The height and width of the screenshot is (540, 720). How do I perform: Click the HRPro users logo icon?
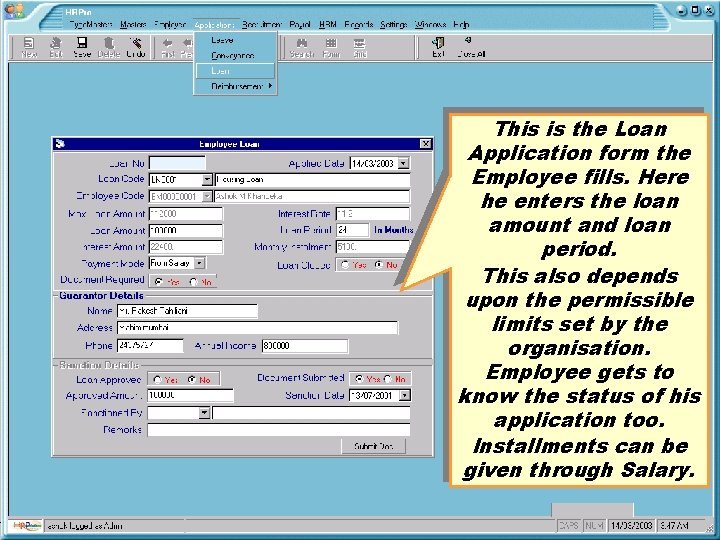[14, 11]
